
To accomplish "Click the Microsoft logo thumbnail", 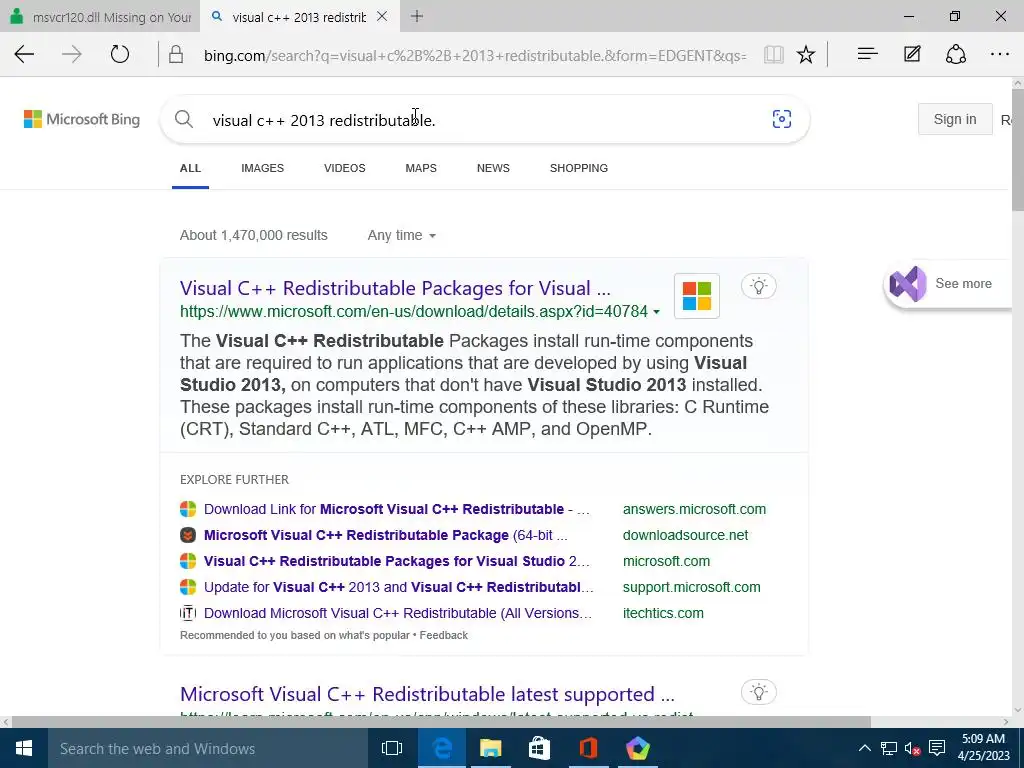I will tap(697, 296).
